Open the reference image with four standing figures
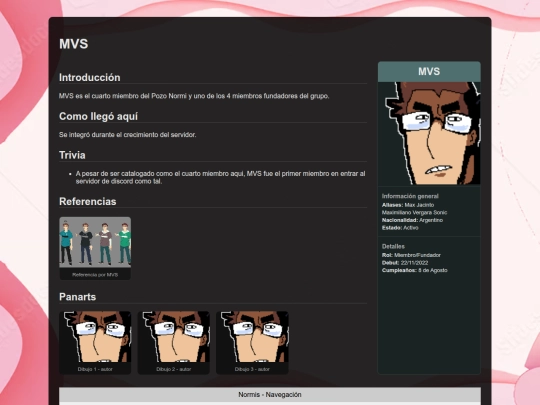Screen dimensions: 540x405 (x=95, y=242)
